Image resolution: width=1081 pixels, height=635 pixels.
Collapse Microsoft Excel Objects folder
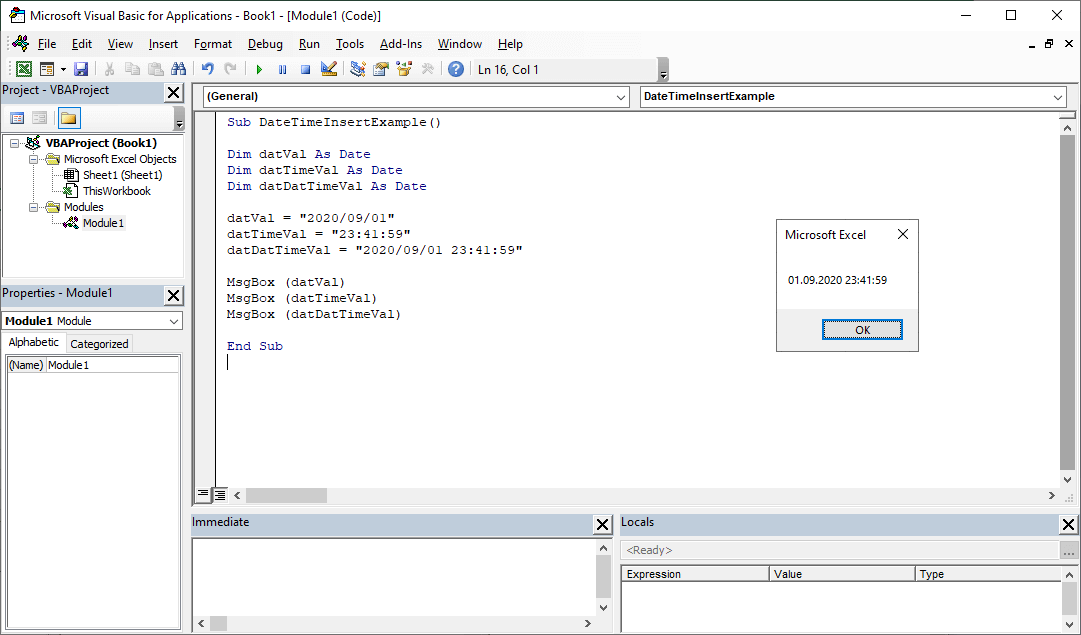32,159
